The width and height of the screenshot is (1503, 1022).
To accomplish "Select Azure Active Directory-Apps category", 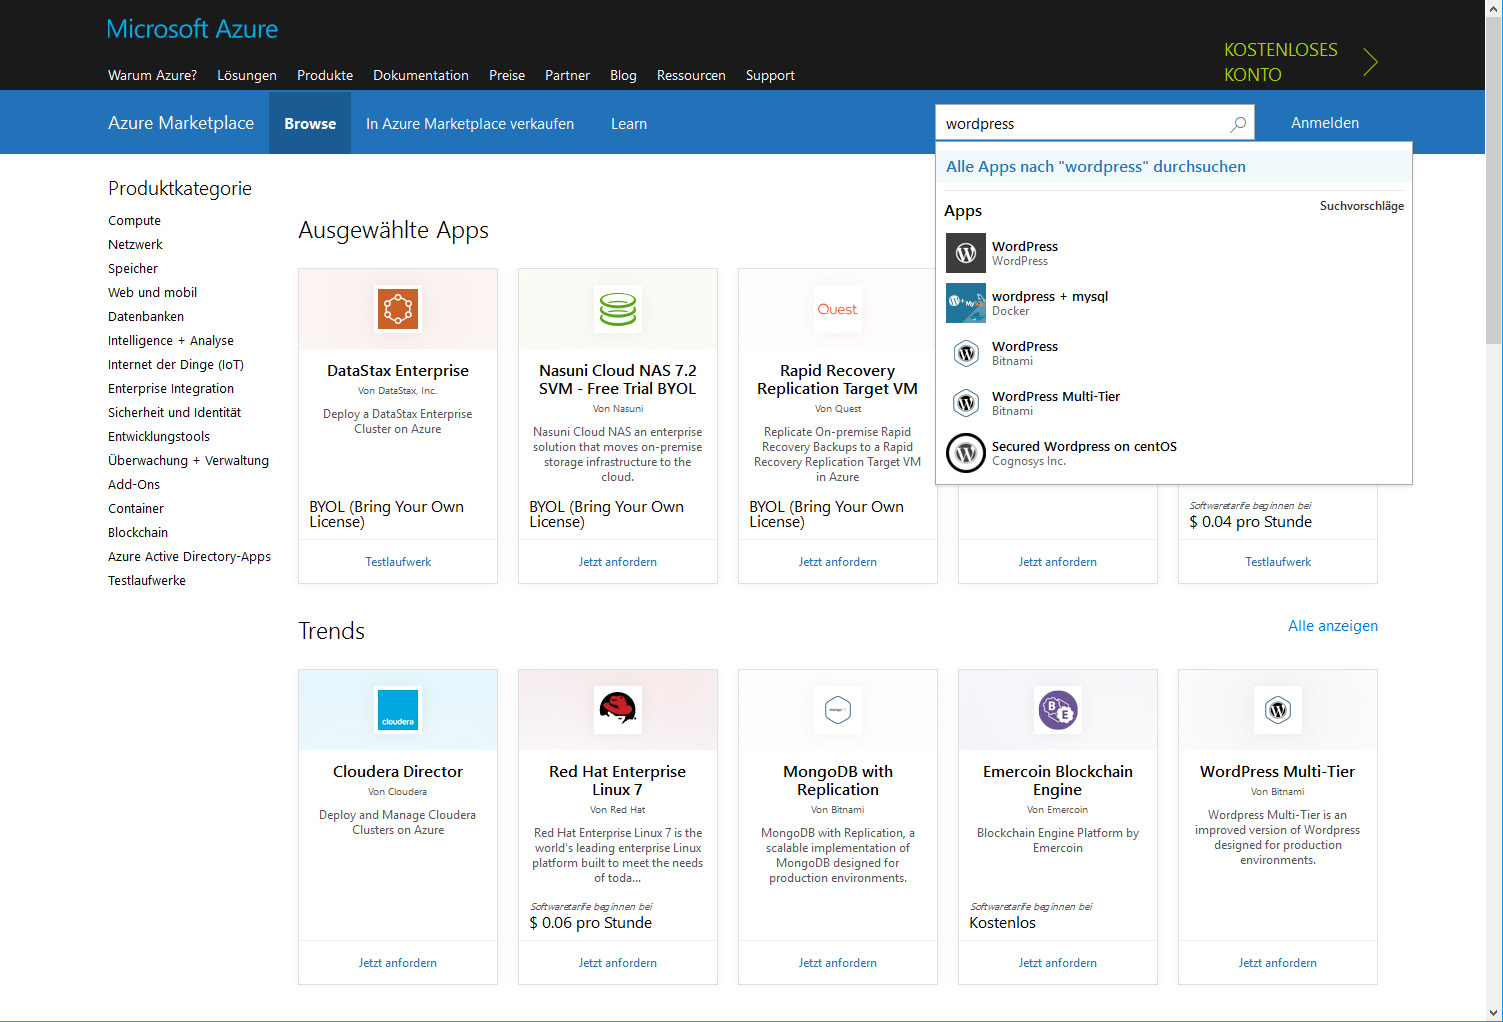I will 189,557.
